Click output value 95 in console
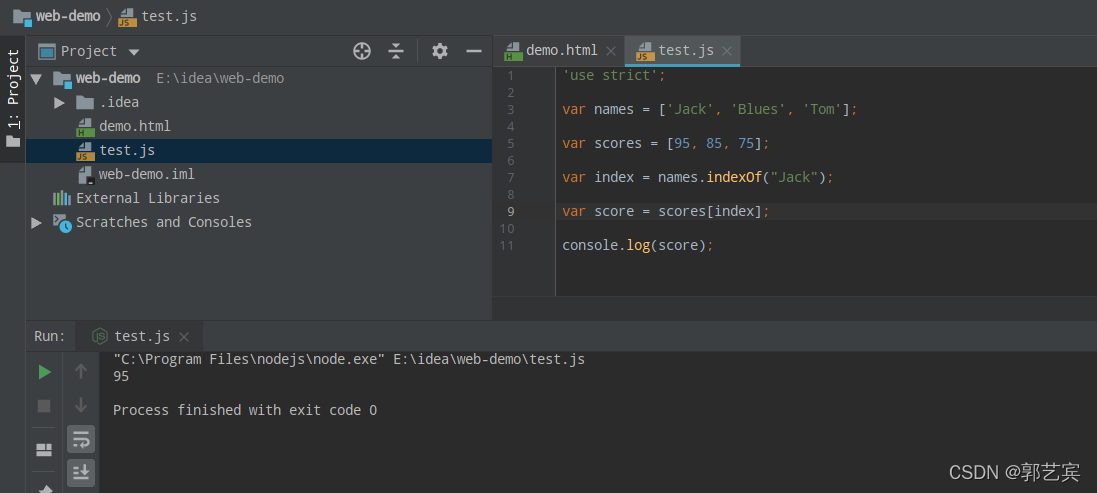1097x493 pixels. [121, 376]
